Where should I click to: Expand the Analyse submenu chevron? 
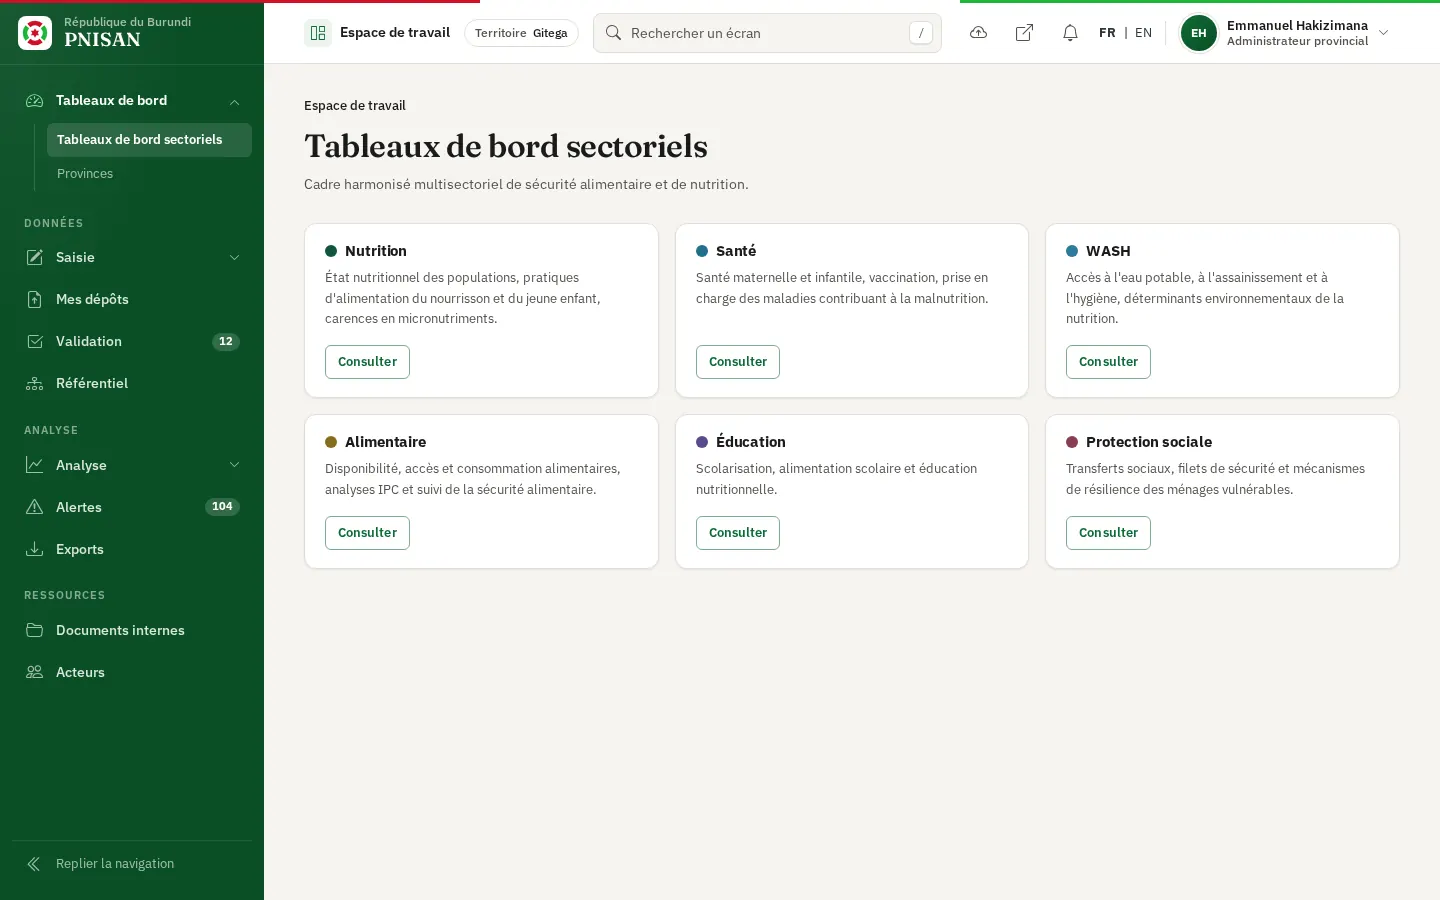tap(234, 465)
